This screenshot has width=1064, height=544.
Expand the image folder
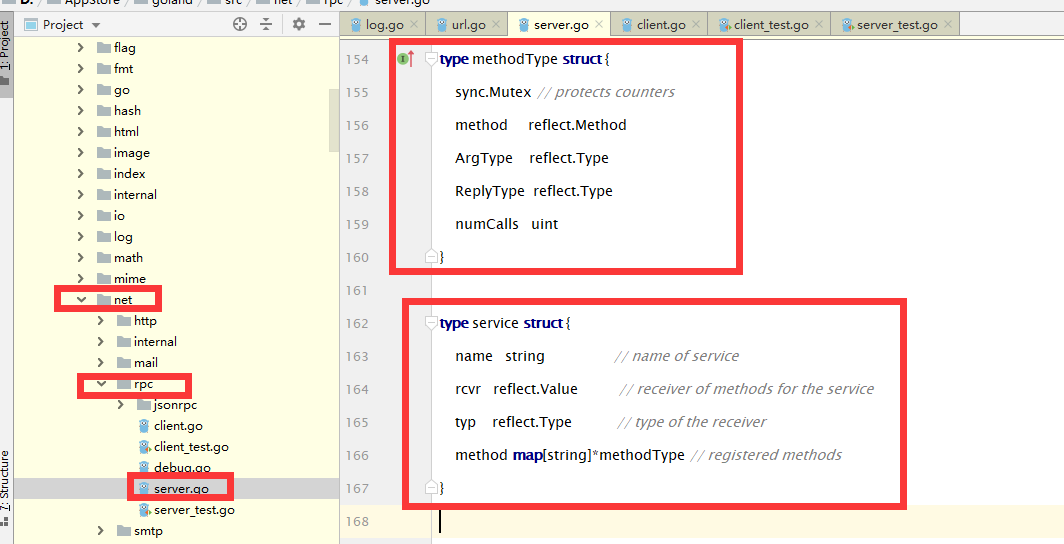pyautogui.click(x=81, y=153)
